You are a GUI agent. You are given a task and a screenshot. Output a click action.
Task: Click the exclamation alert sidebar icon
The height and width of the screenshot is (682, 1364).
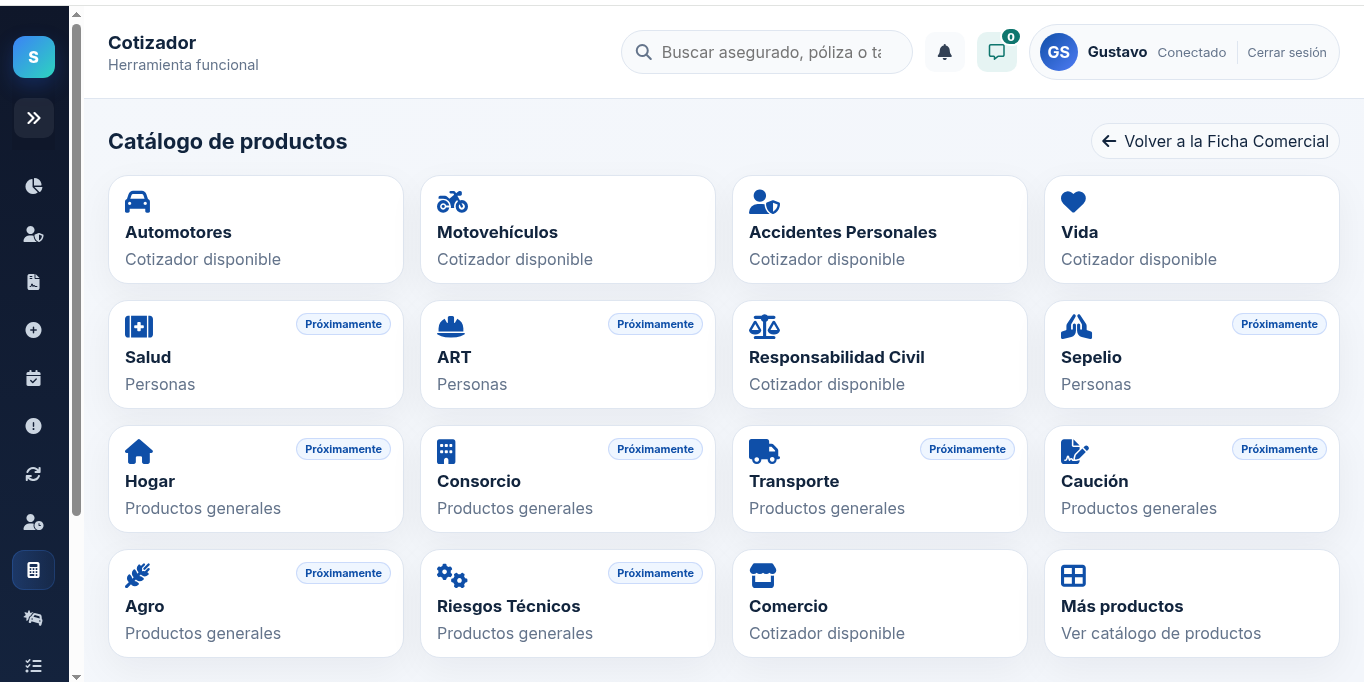34,426
